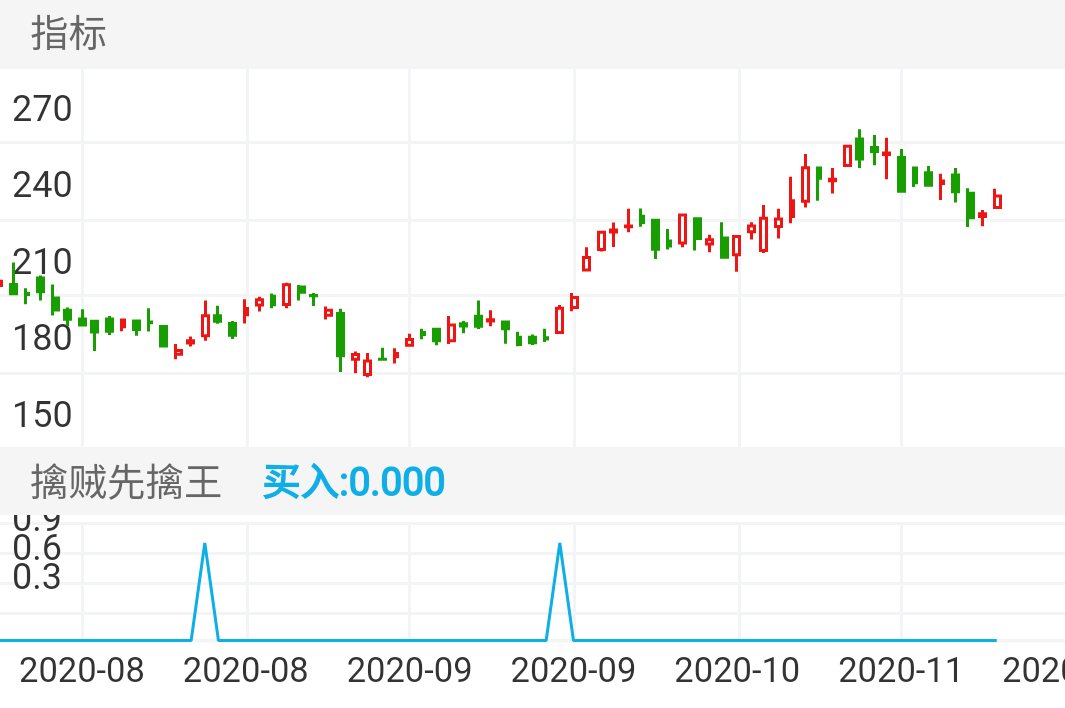This screenshot has height=708, width=1065.
Task: Click the blue 买入:0.000 value
Action: coord(352,481)
